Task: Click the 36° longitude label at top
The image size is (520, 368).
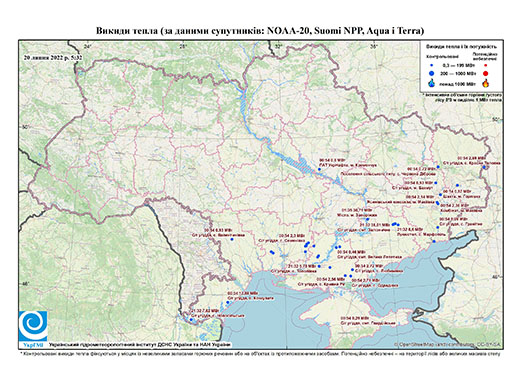Action: coord(374,46)
